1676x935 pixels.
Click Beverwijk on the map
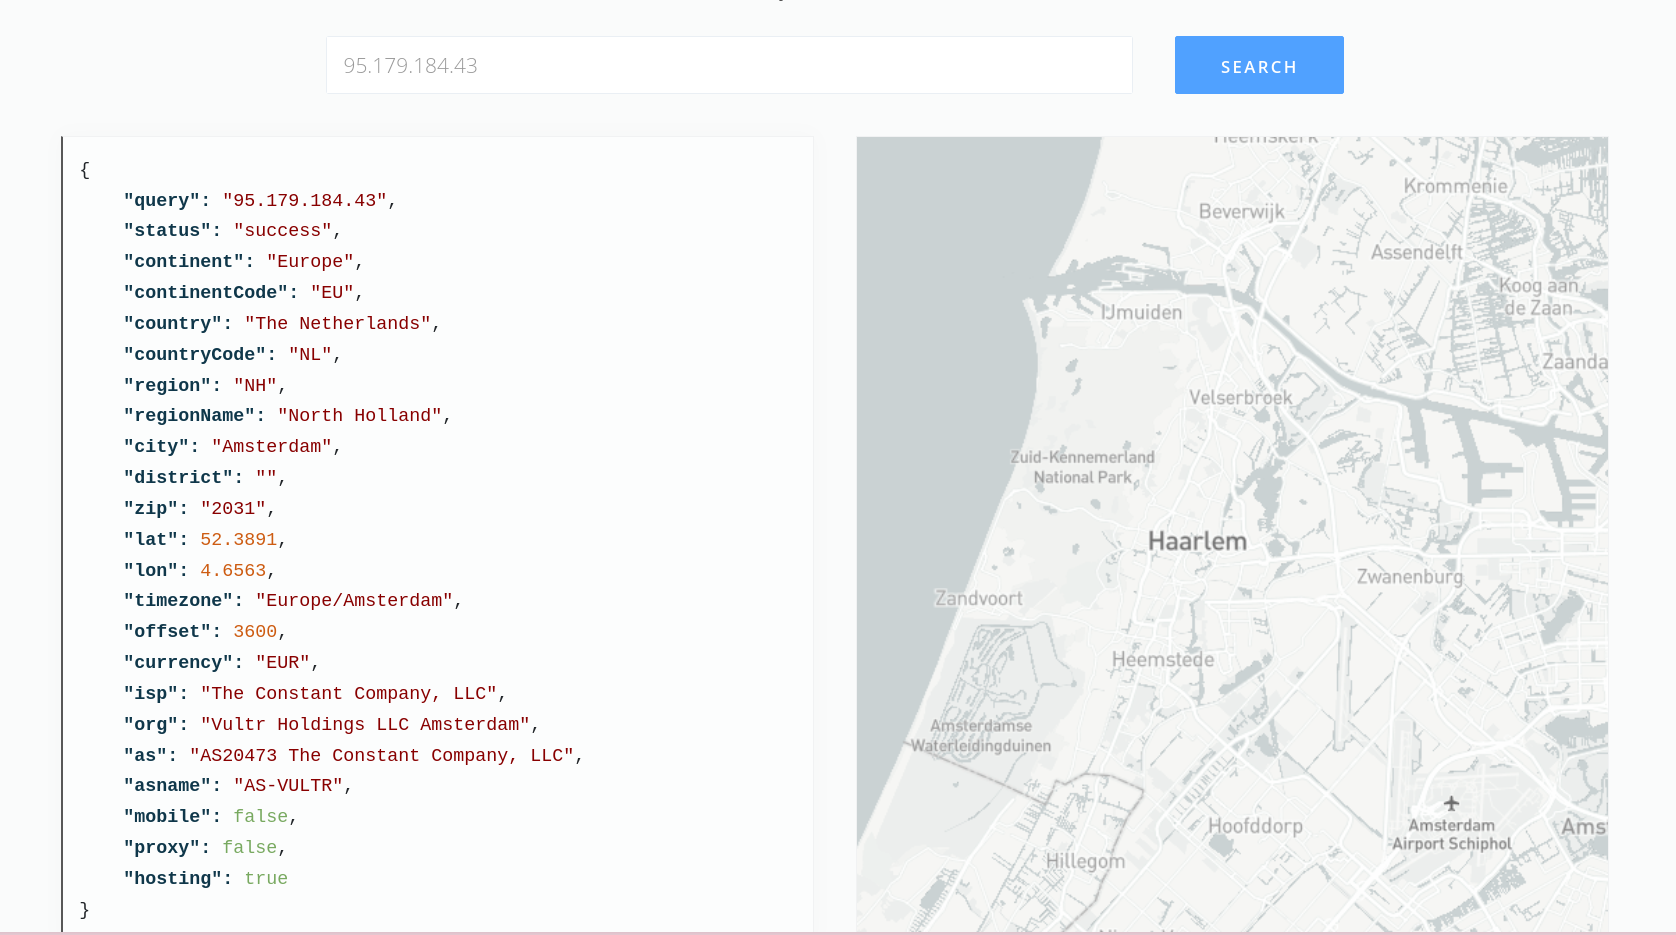[1241, 212]
